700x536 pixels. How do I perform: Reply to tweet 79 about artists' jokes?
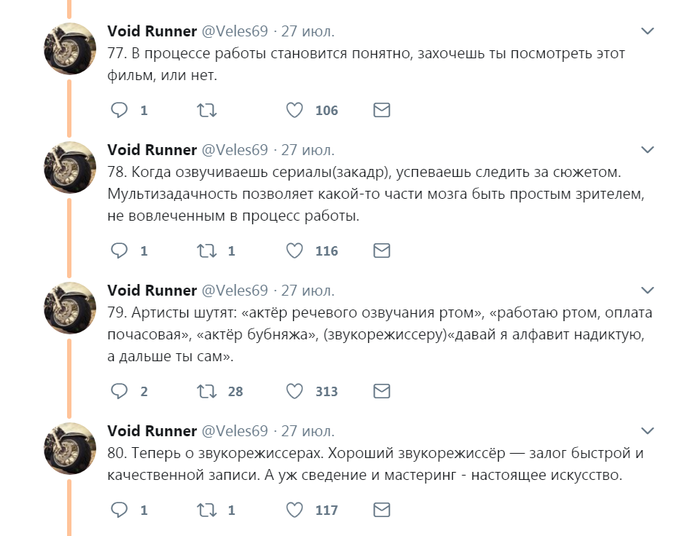119,391
